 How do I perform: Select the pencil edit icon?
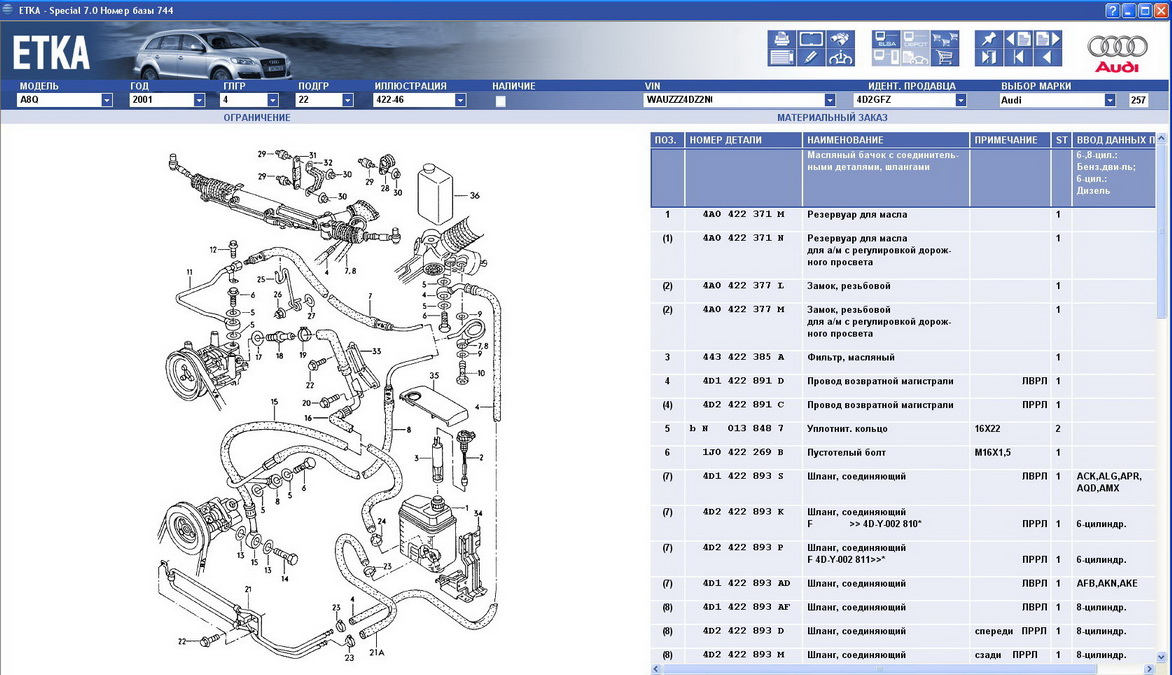pyautogui.click(x=811, y=58)
